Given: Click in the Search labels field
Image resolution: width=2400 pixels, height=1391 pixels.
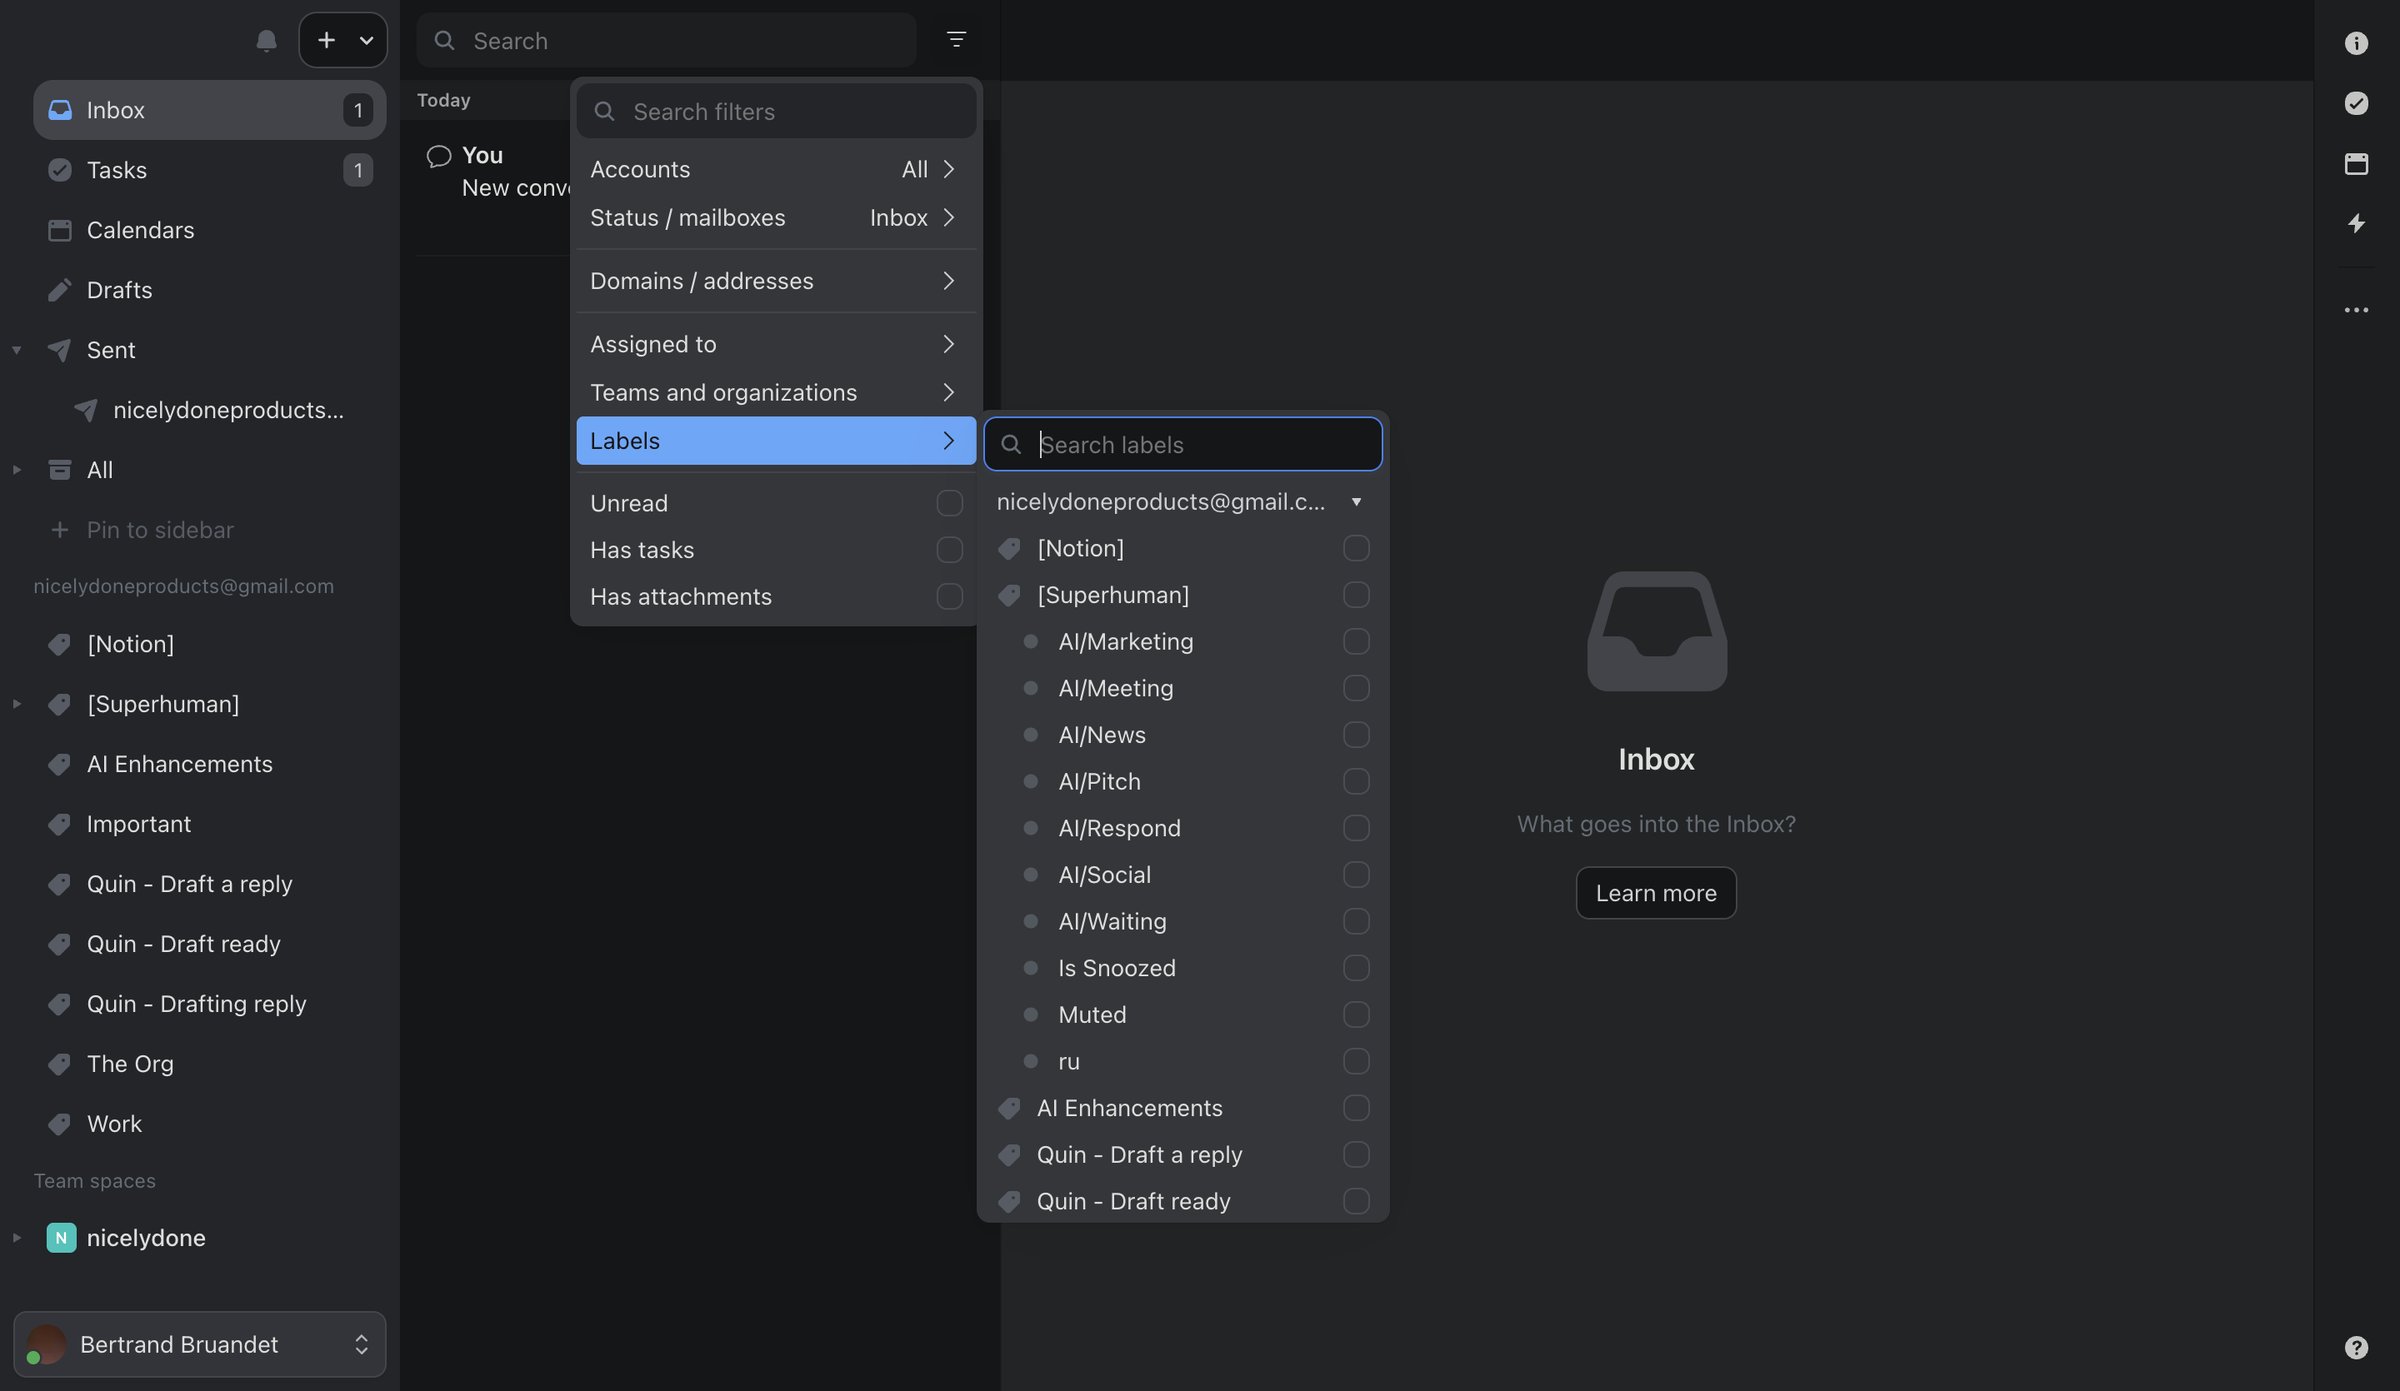Looking at the screenshot, I should (1183, 444).
